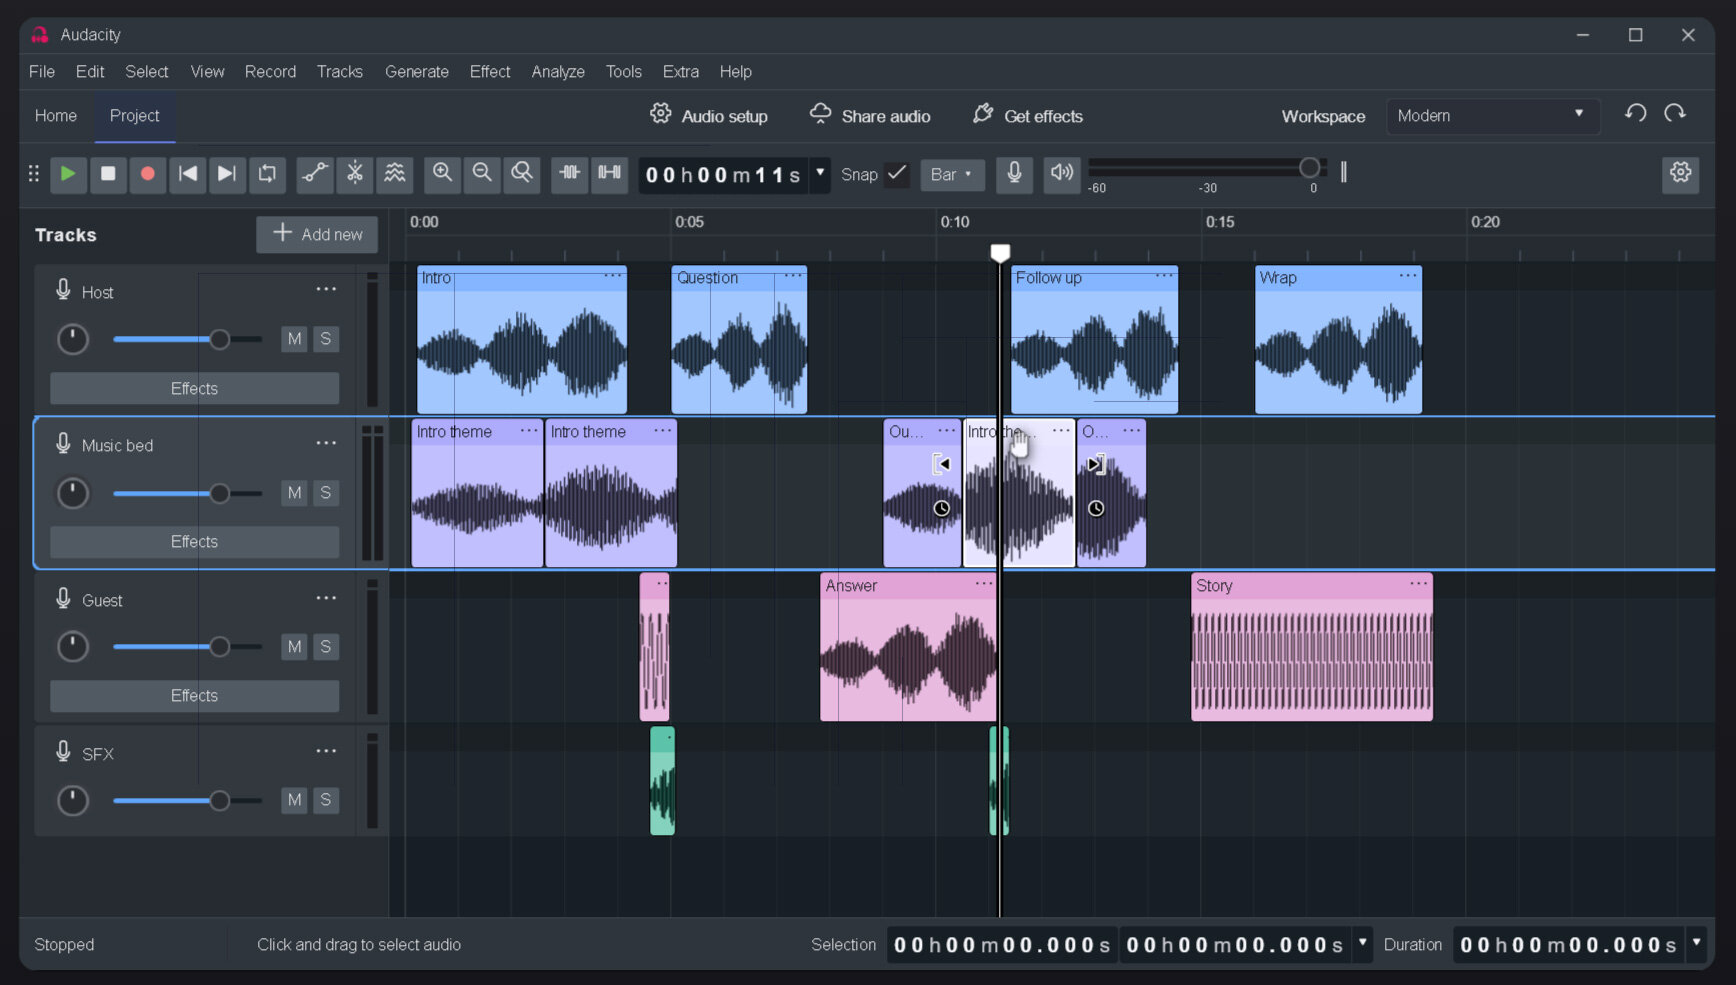Viewport: 1736px width, 985px height.
Task: Solo the Music bed track
Action: (x=325, y=493)
